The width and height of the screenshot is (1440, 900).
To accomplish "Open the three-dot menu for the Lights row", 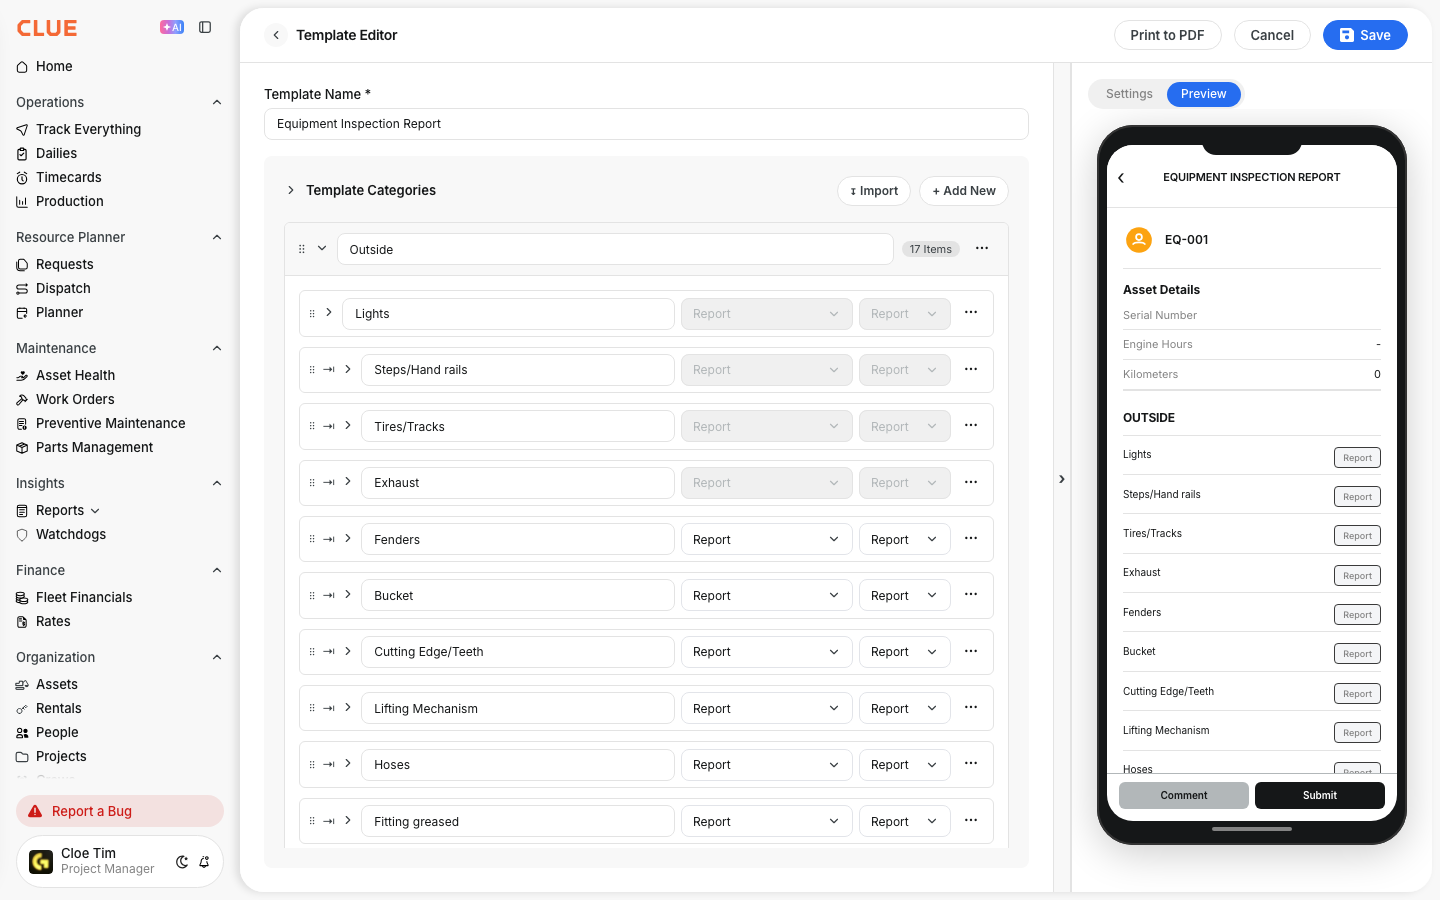I will (971, 312).
